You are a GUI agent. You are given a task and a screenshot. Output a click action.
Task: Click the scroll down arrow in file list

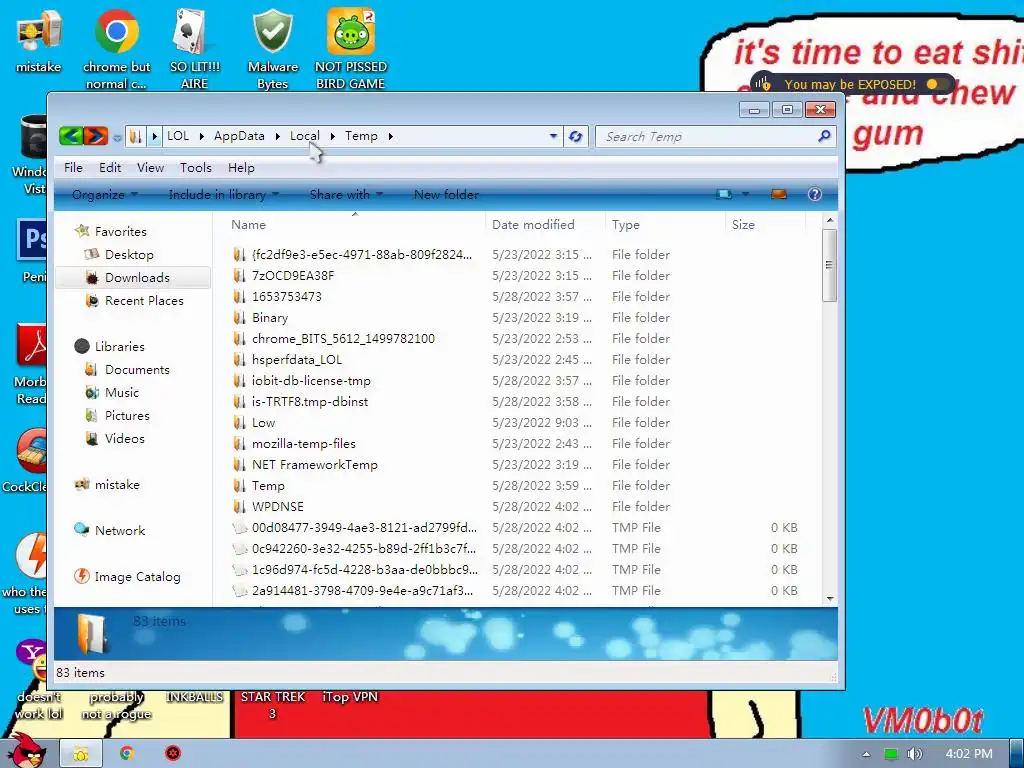[829, 598]
